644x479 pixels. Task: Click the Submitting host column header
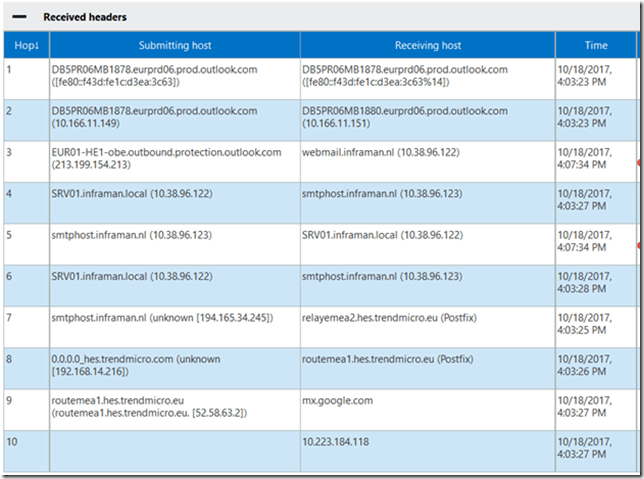click(174, 45)
